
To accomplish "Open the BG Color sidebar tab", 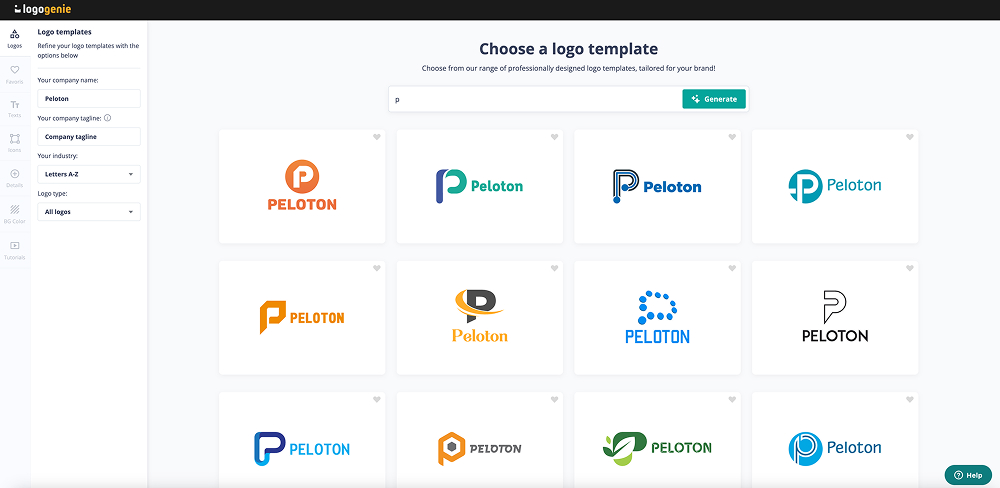I will tap(15, 214).
